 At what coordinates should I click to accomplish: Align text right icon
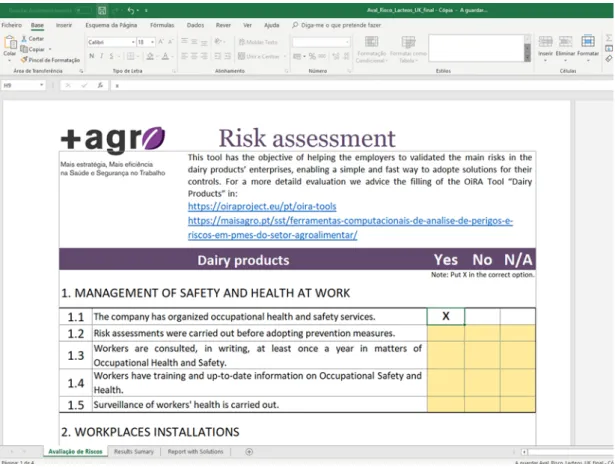click(204, 56)
